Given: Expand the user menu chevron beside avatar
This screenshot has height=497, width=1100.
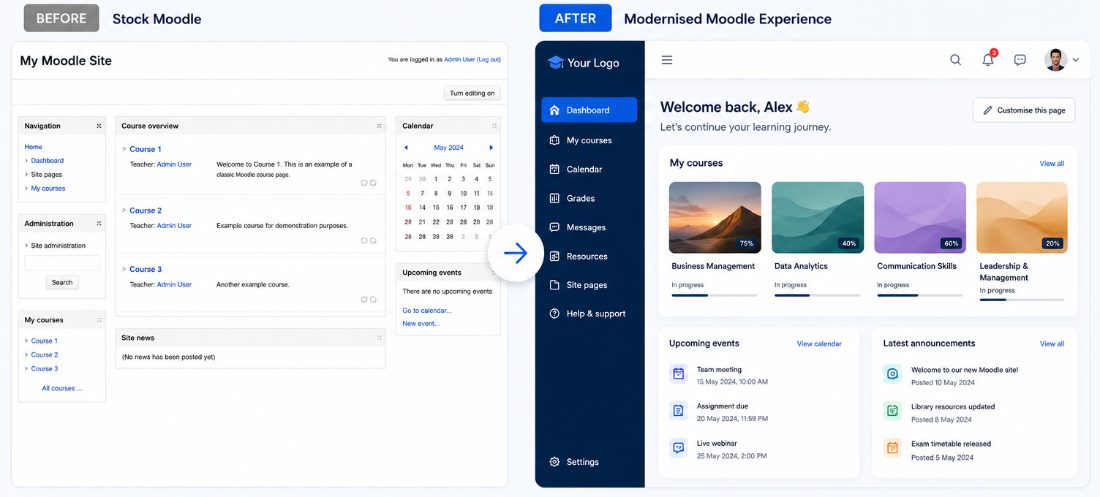Looking at the screenshot, I should click(x=1075, y=61).
